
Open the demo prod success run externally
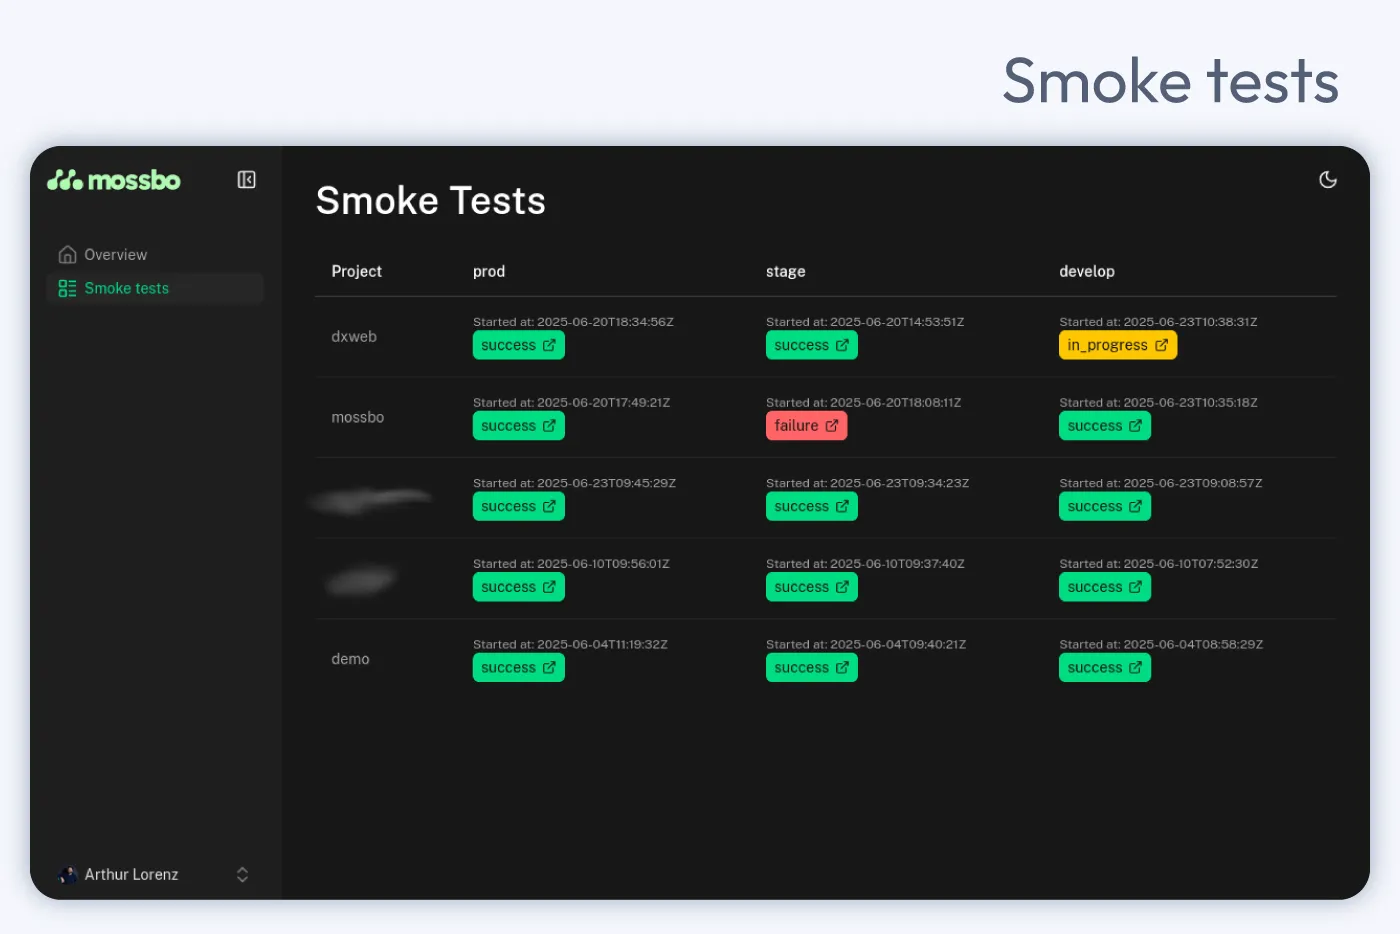coord(518,667)
